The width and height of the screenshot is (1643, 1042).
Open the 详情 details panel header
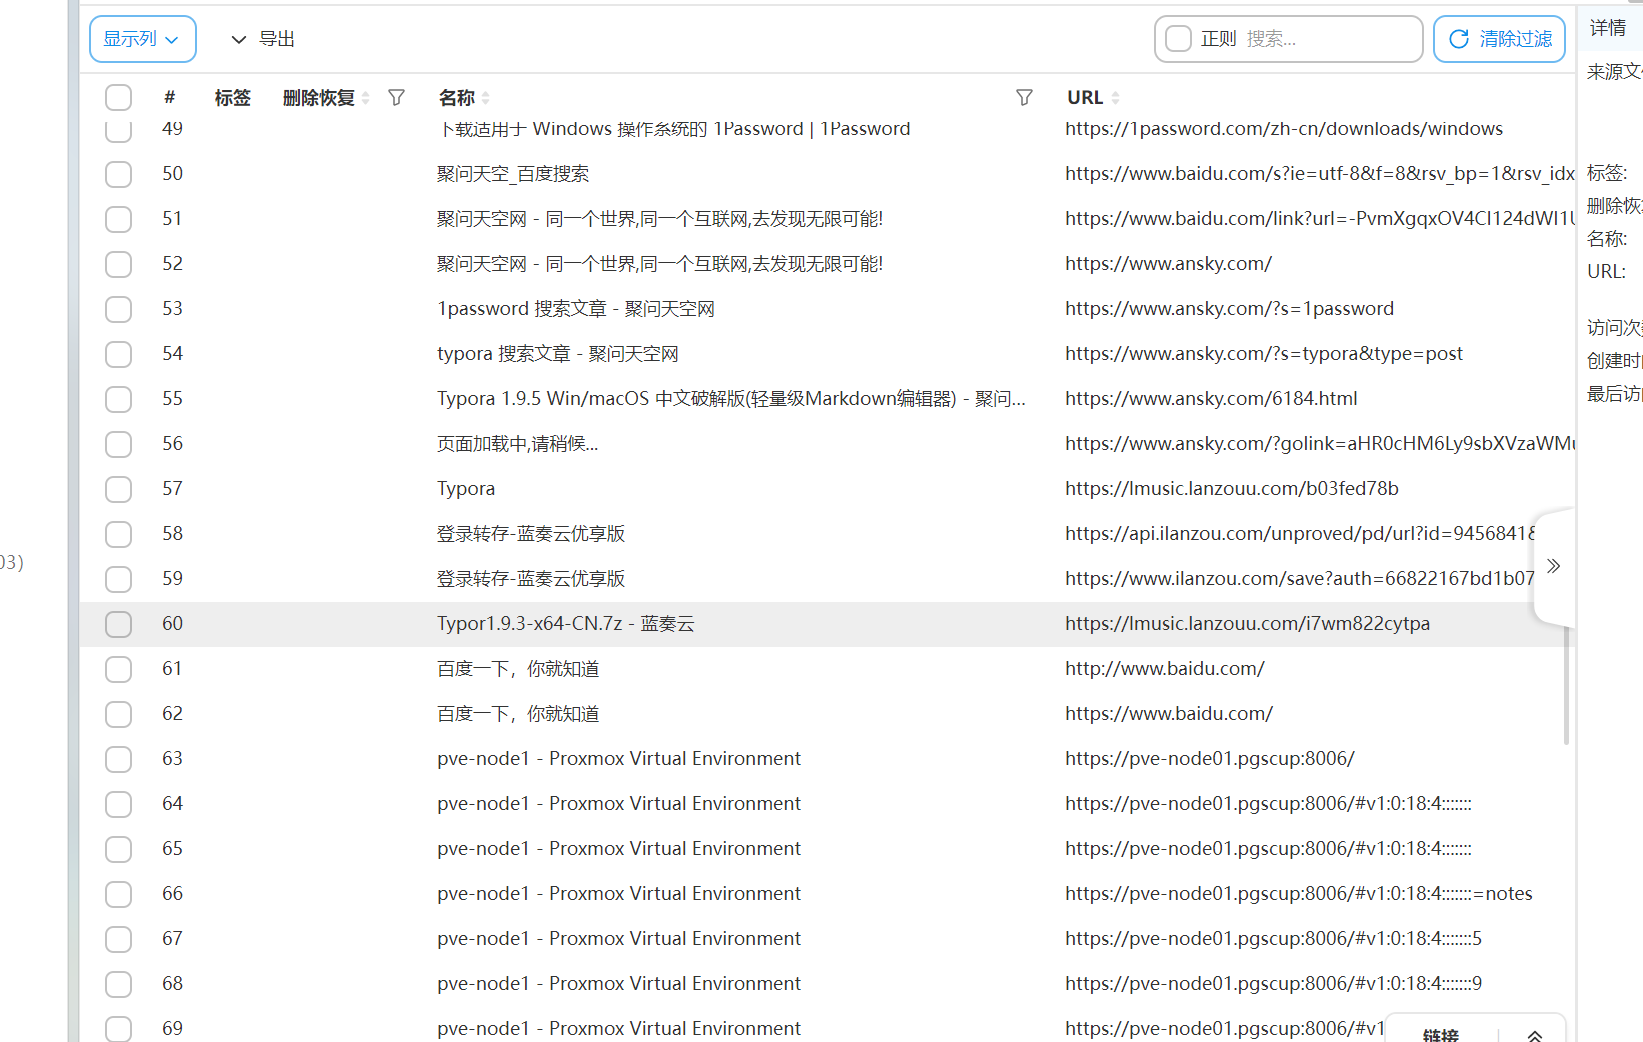pyautogui.click(x=1608, y=28)
